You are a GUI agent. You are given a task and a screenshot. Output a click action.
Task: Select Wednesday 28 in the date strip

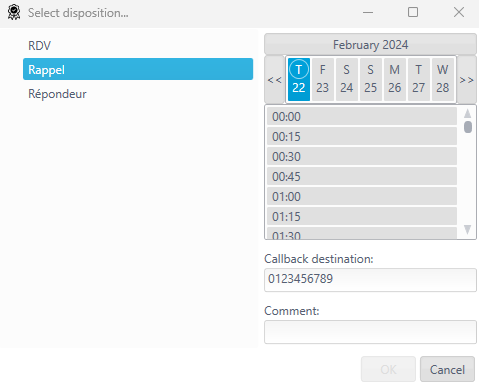[x=443, y=79]
